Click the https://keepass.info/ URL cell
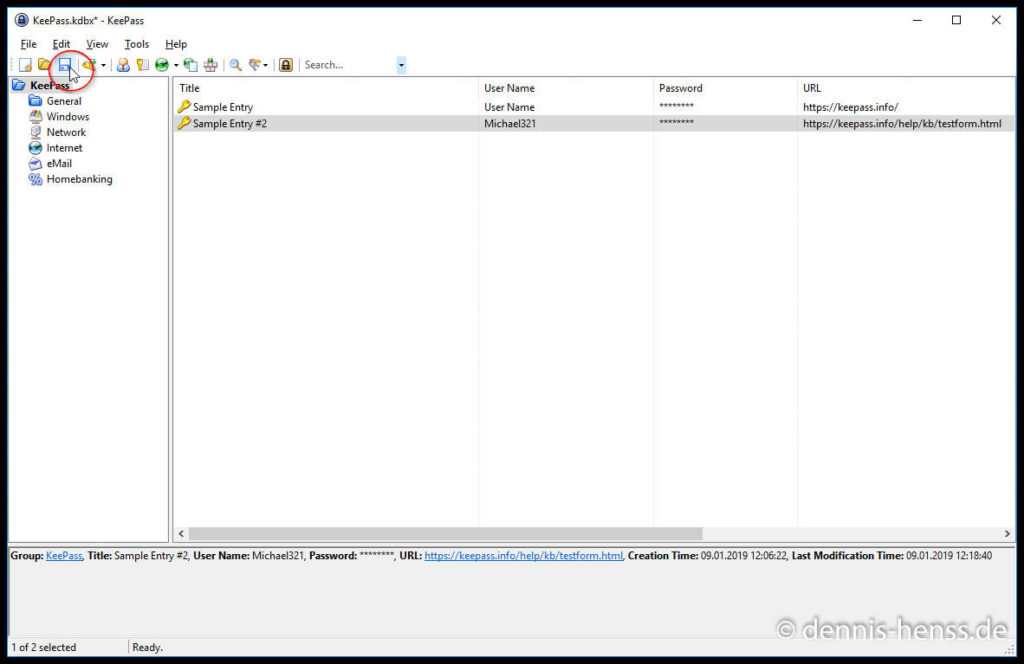 pos(850,107)
